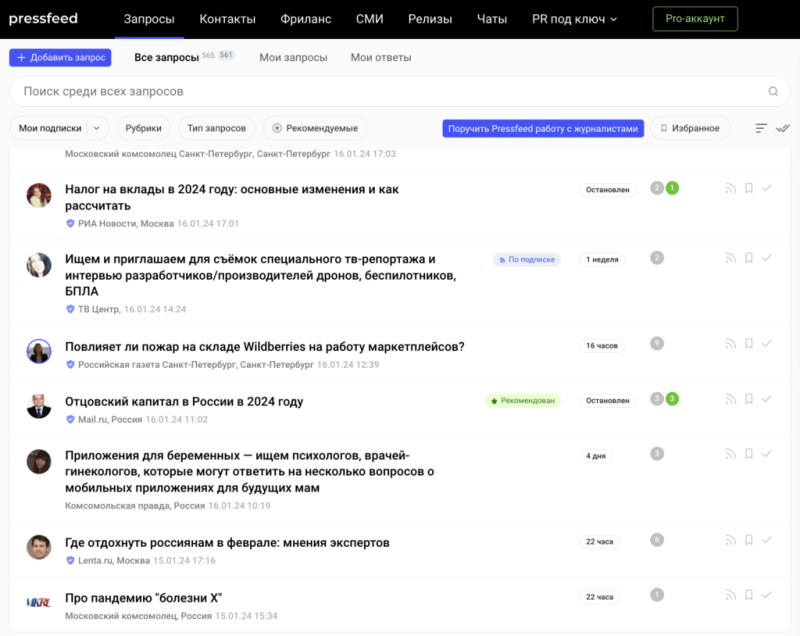The height and width of the screenshot is (636, 800).
Task: Click the 'Добавить запрос' button
Action: pyautogui.click(x=60, y=58)
